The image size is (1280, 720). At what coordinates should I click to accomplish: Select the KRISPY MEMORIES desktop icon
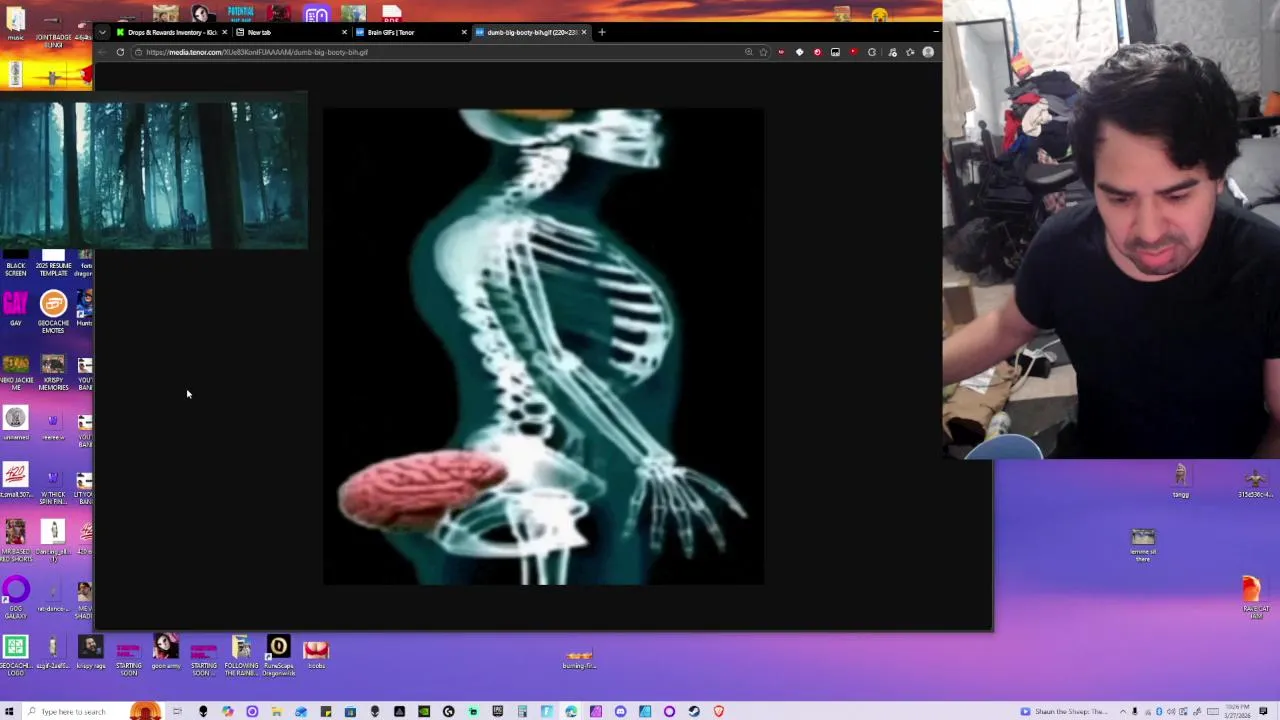tap(53, 372)
